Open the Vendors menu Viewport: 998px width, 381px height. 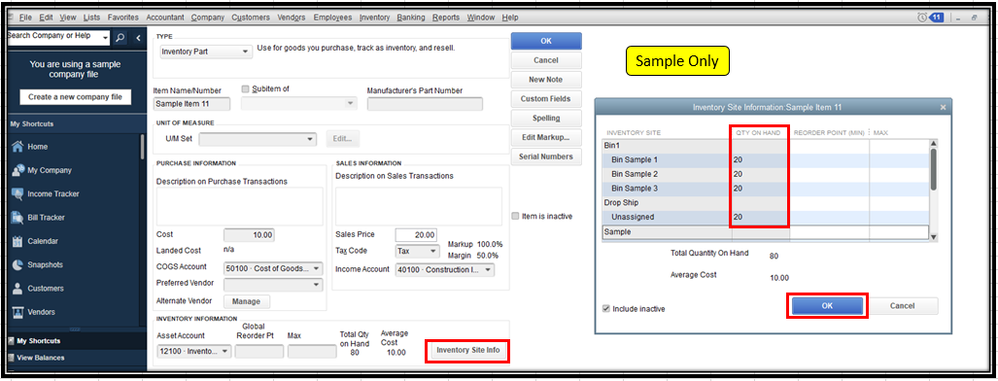[x=292, y=17]
